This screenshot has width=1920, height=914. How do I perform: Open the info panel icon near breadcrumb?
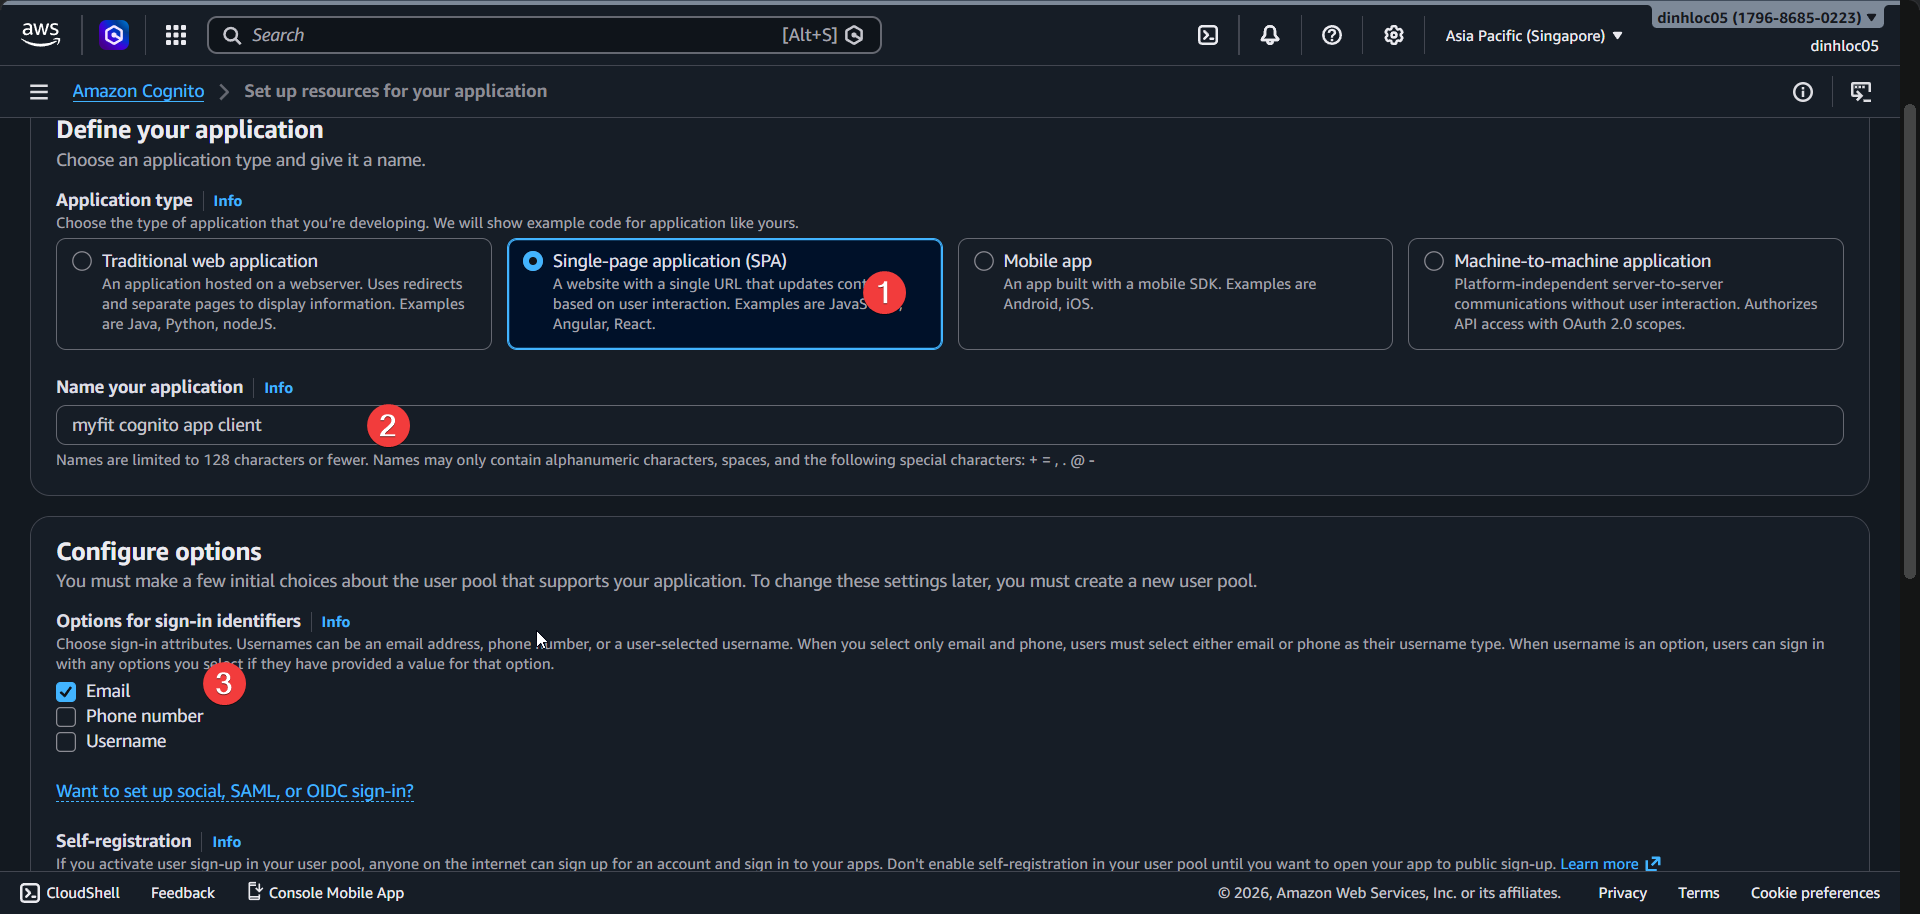[x=1804, y=91]
